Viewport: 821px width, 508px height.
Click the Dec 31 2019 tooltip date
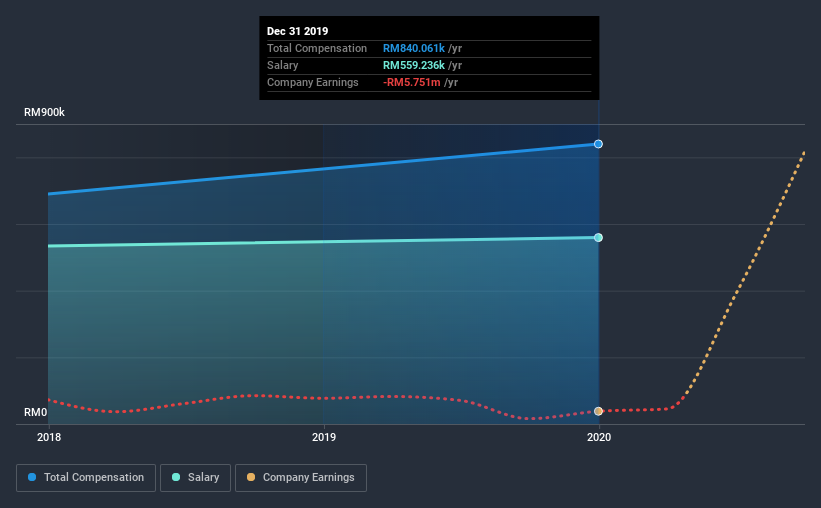(x=297, y=31)
